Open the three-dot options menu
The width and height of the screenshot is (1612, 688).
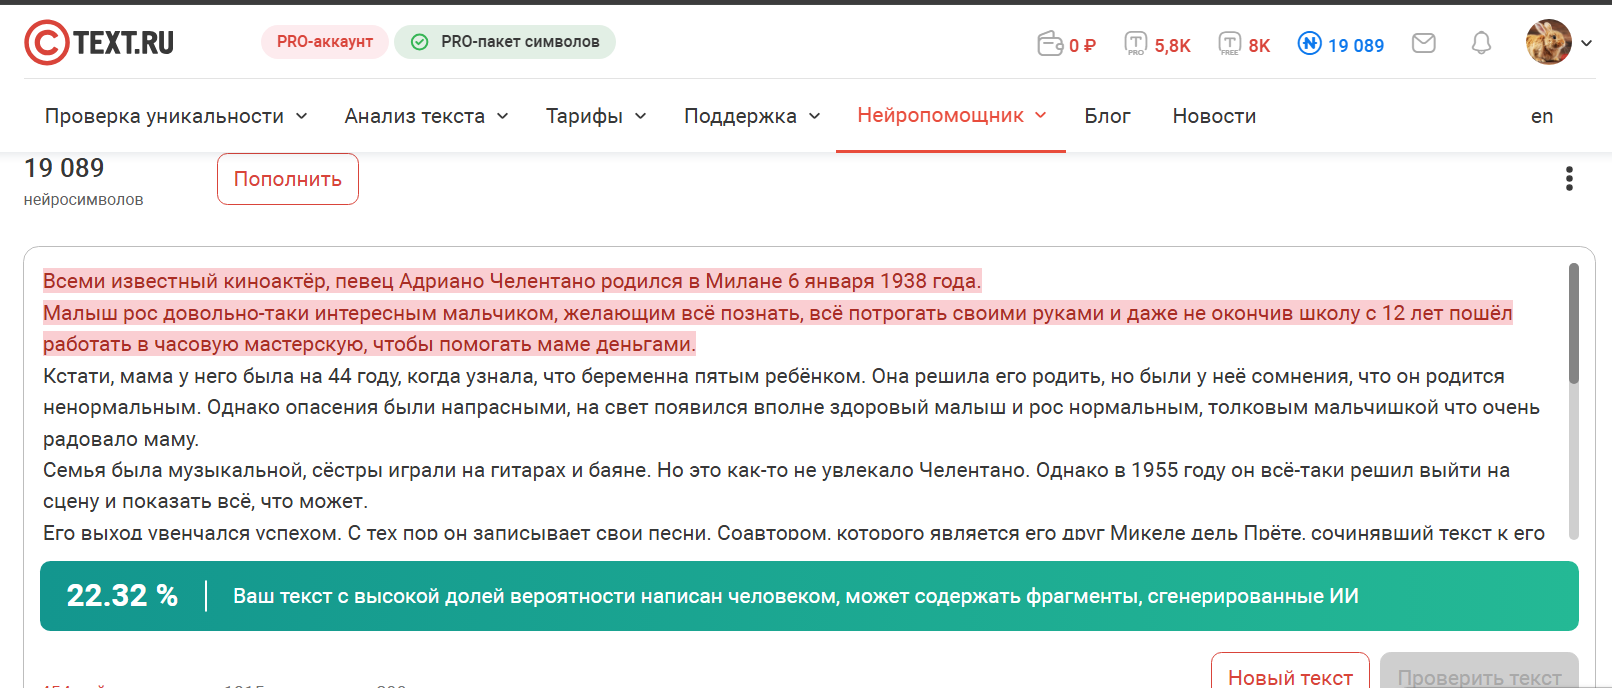pos(1569,178)
